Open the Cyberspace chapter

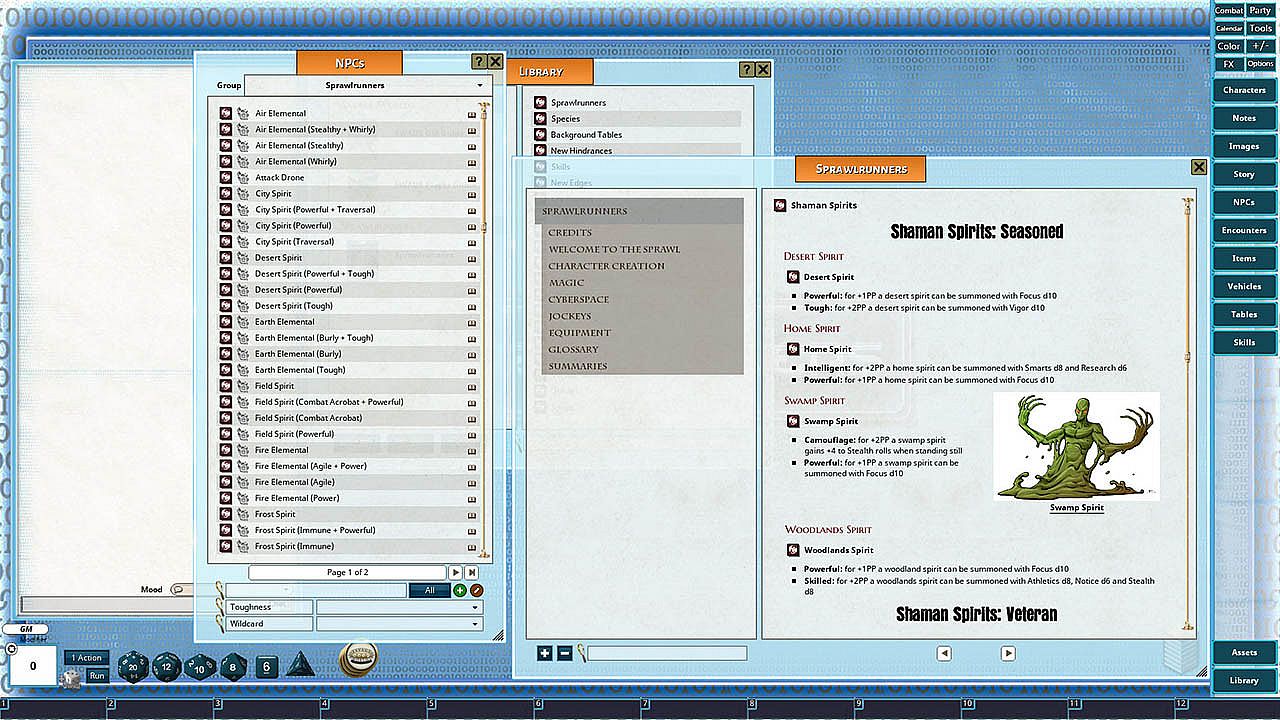pyautogui.click(x=579, y=299)
